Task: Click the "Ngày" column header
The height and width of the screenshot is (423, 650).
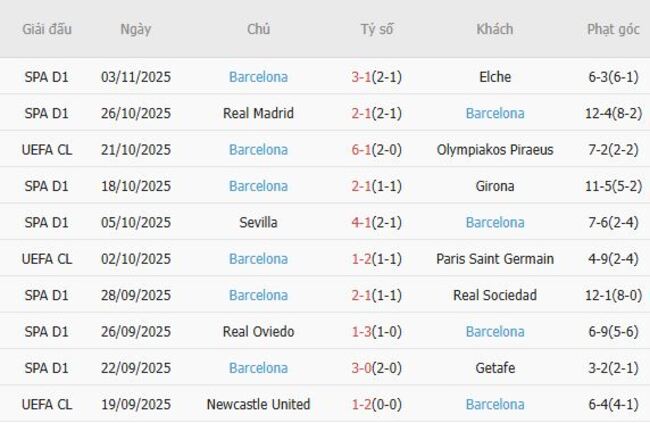Action: [x=136, y=29]
